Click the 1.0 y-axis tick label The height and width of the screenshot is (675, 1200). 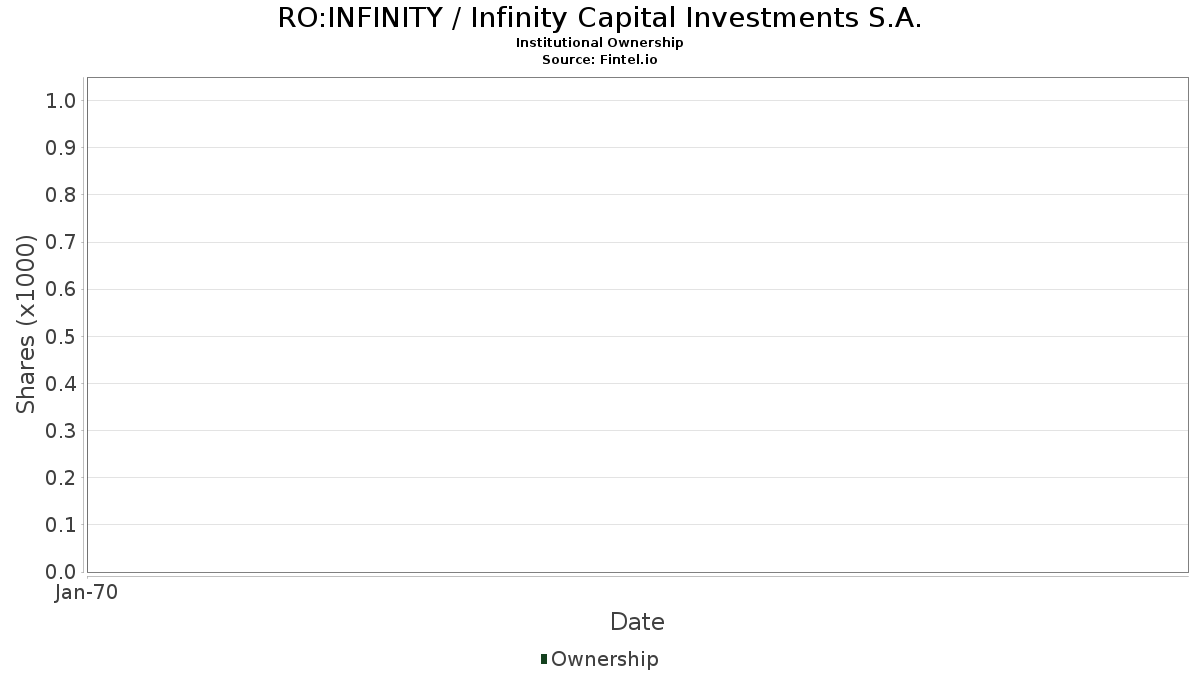[61, 100]
